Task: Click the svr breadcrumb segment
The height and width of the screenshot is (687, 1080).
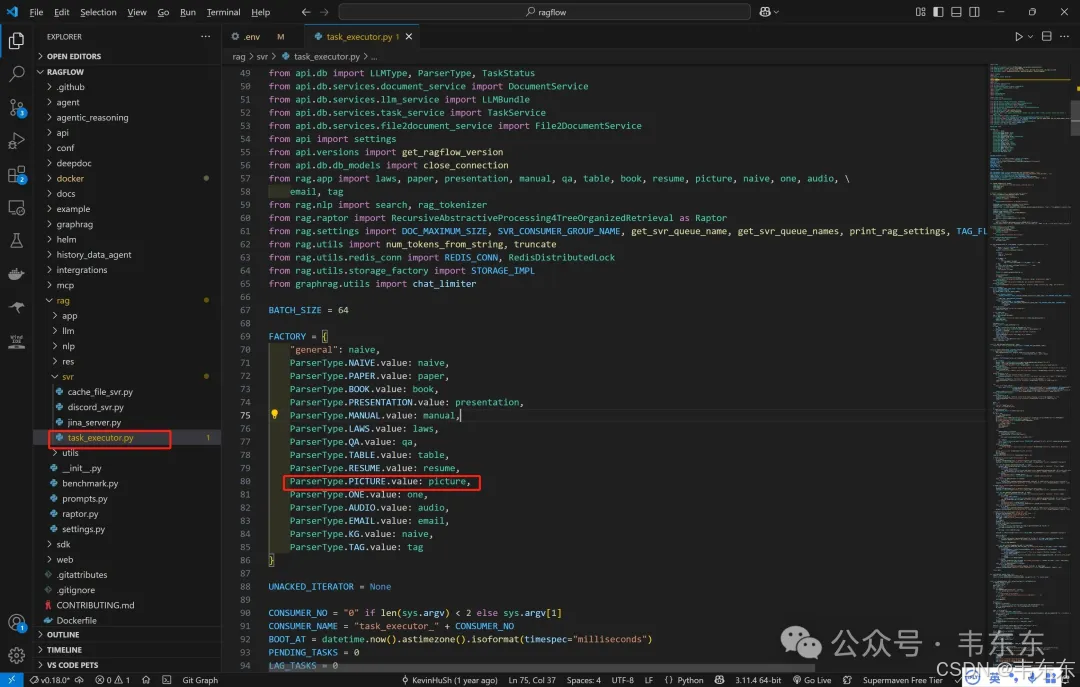Action: 262,57
